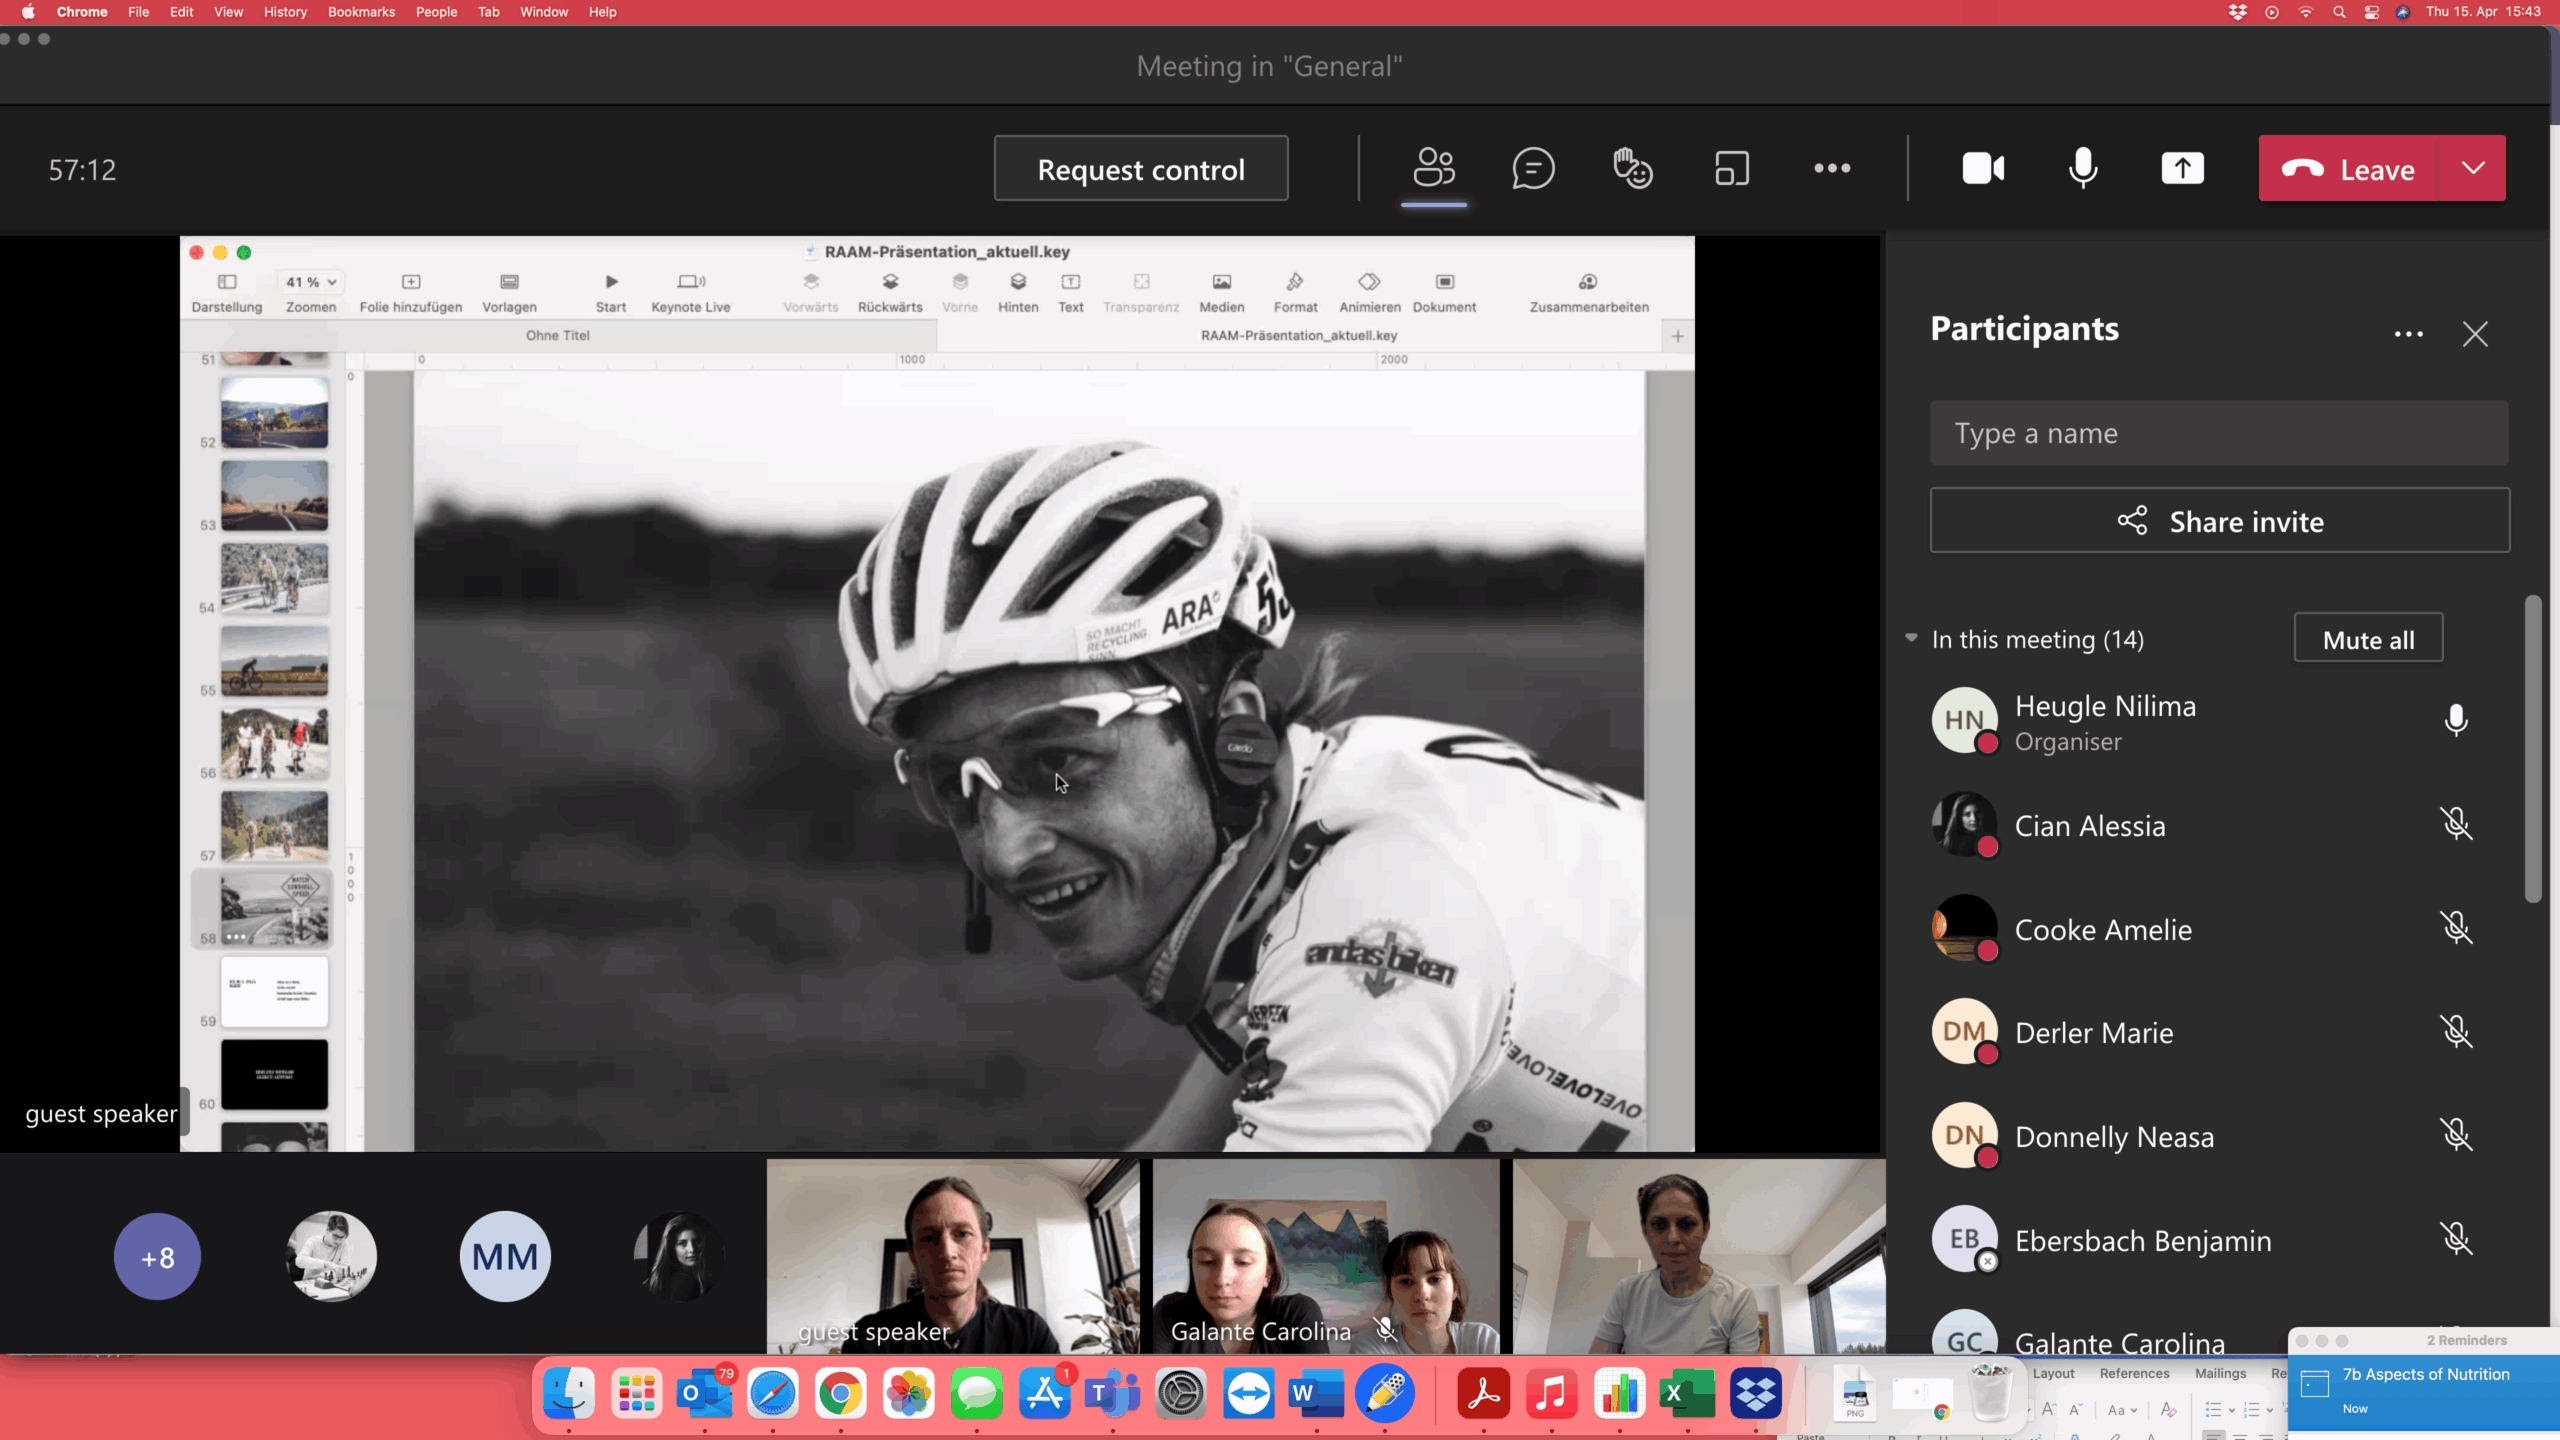Toggle Cian Alessia's muted microphone icon
Viewport: 2560px width, 1440px height.
tap(2455, 825)
